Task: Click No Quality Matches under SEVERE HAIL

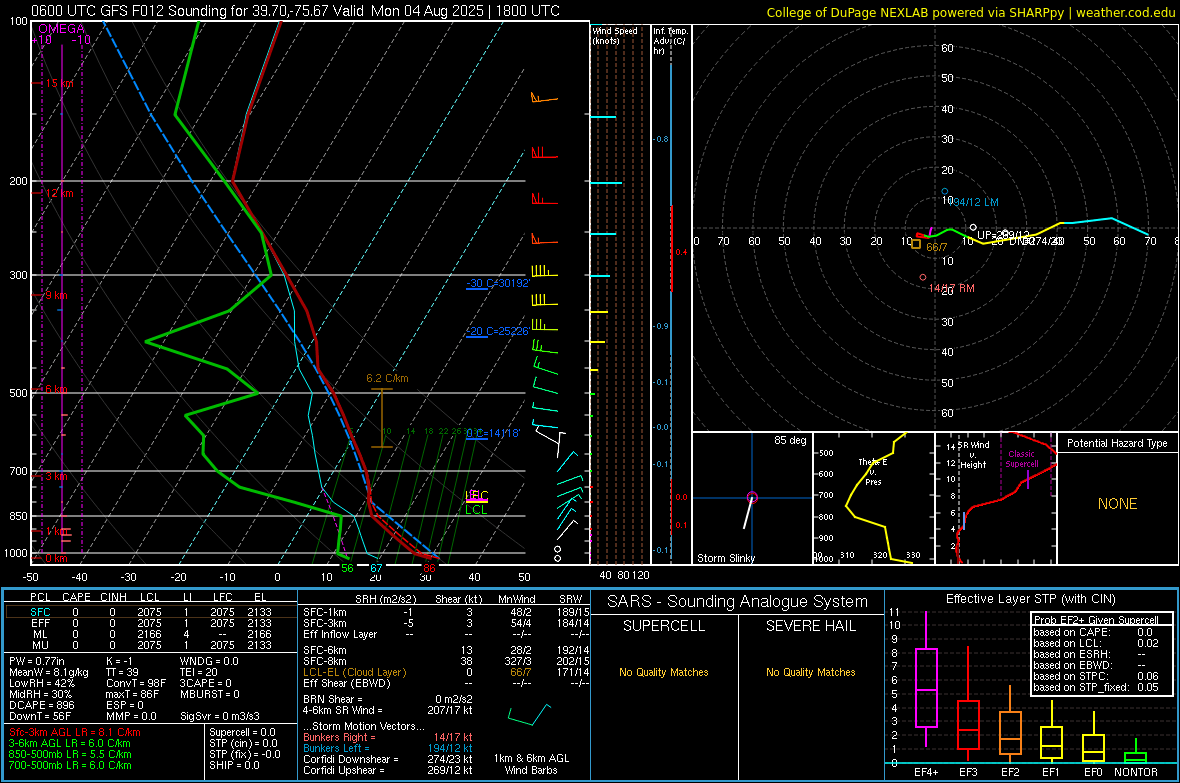Action: pyautogui.click(x=810, y=672)
